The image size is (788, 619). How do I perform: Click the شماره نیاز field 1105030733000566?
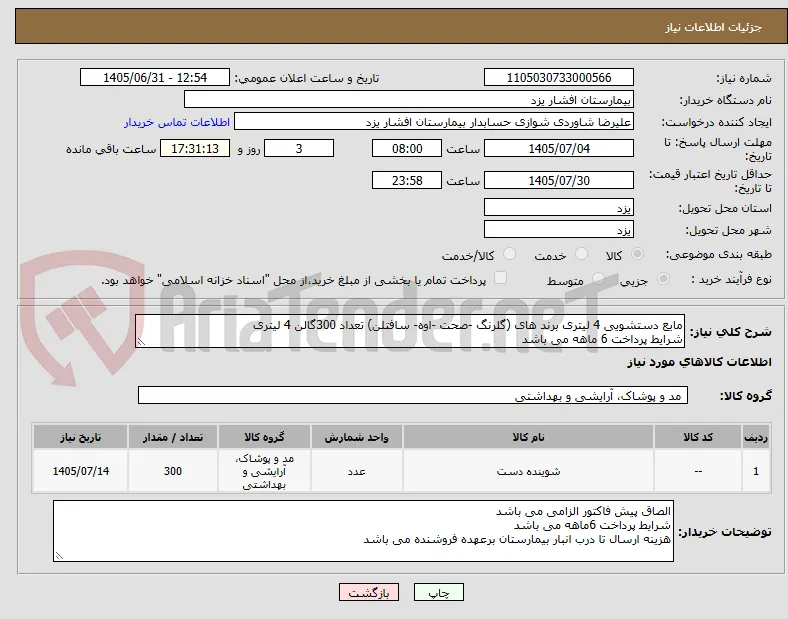coord(559,78)
